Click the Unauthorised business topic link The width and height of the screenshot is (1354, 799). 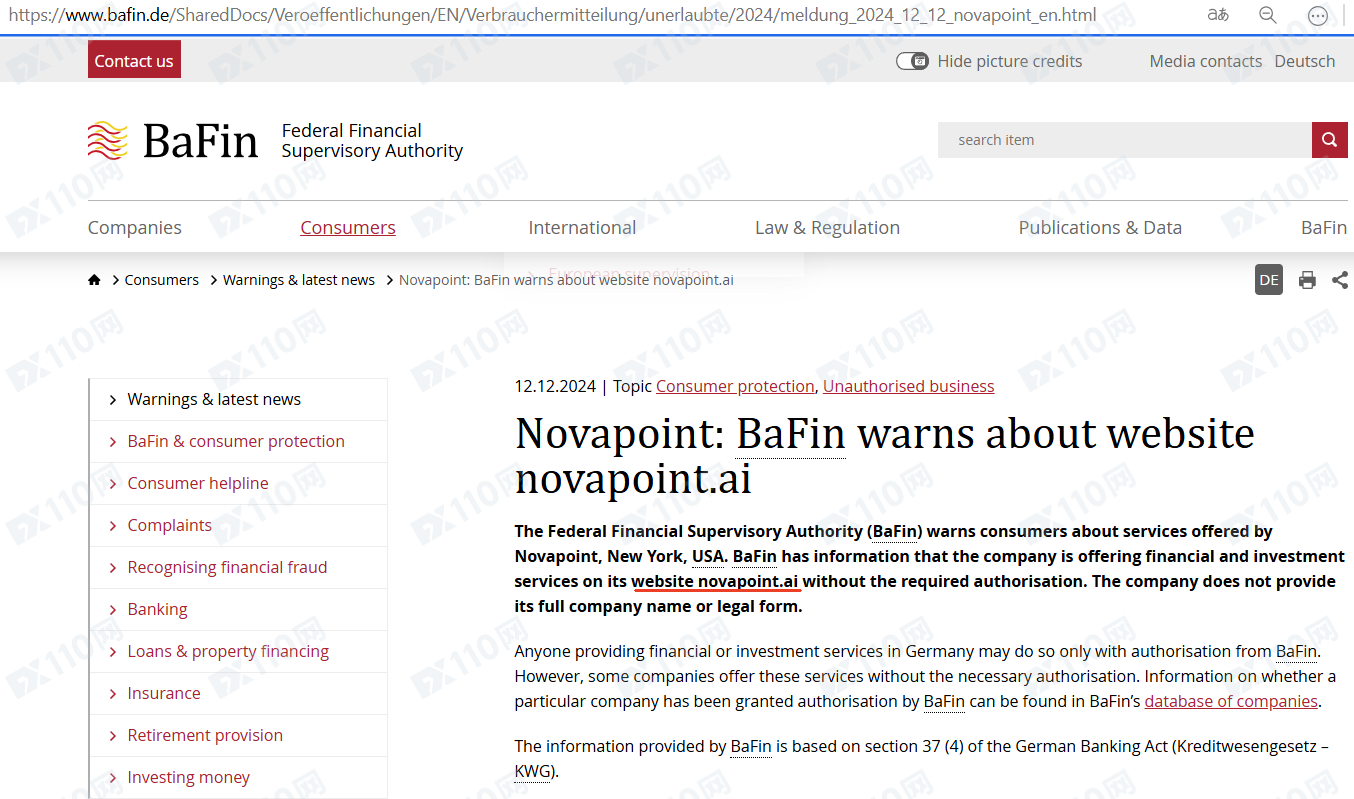coord(908,386)
